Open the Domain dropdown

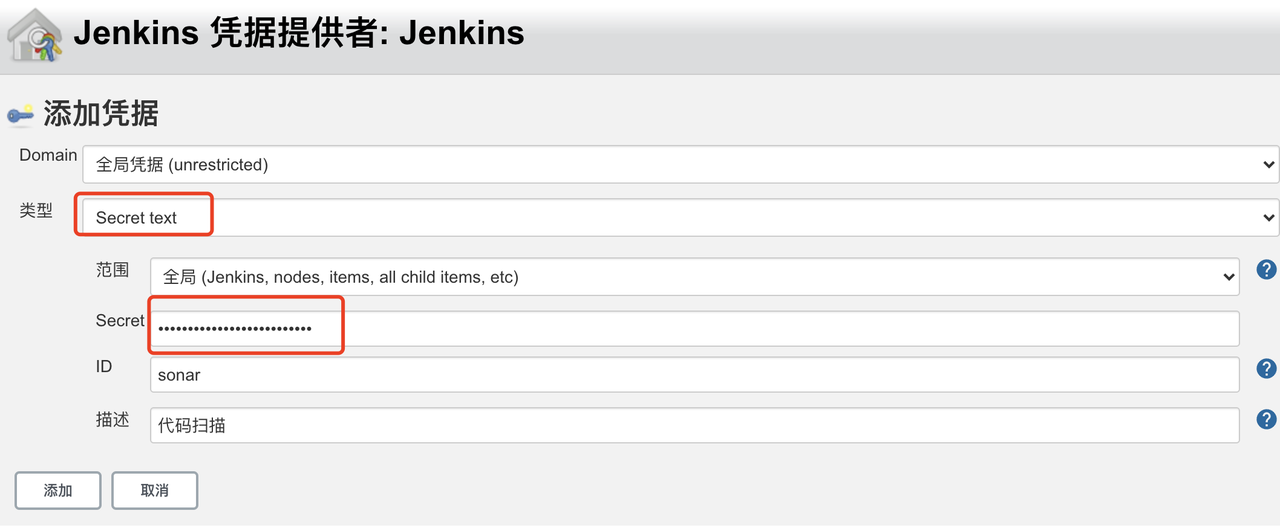(680, 165)
